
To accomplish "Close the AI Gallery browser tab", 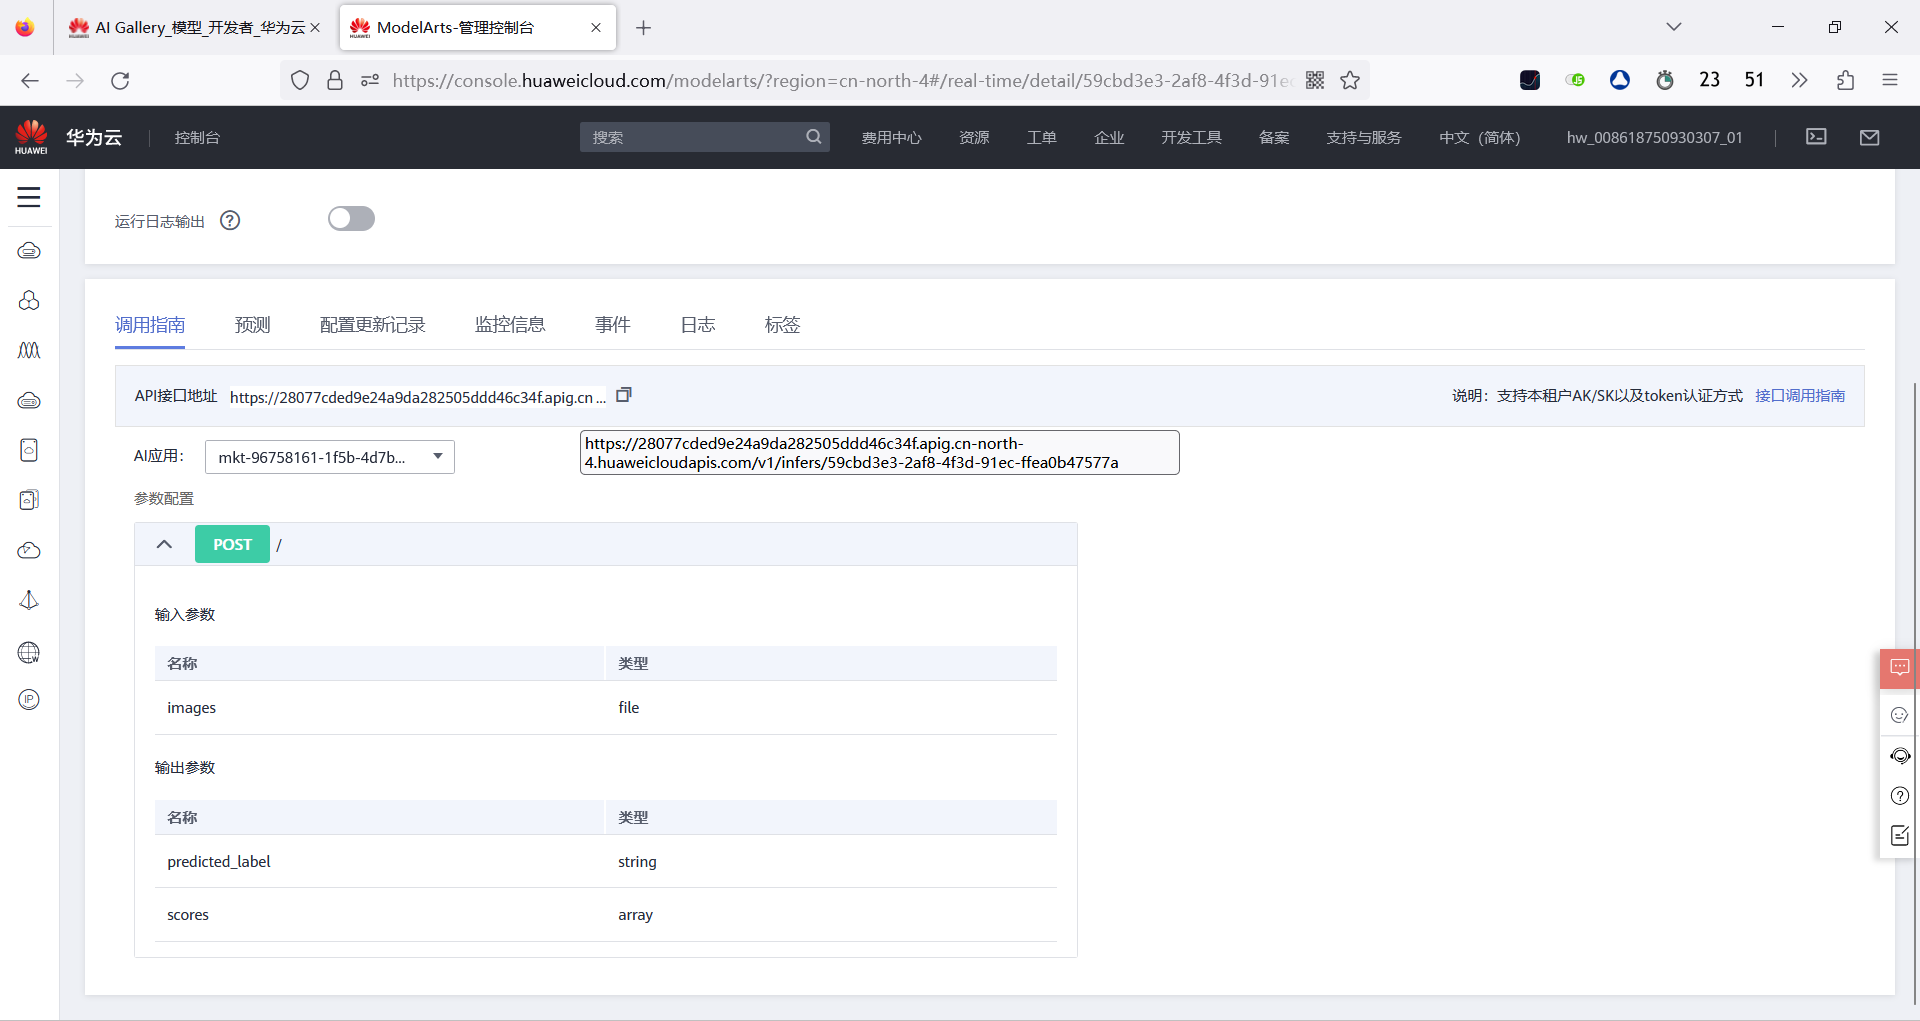I will 315,28.
